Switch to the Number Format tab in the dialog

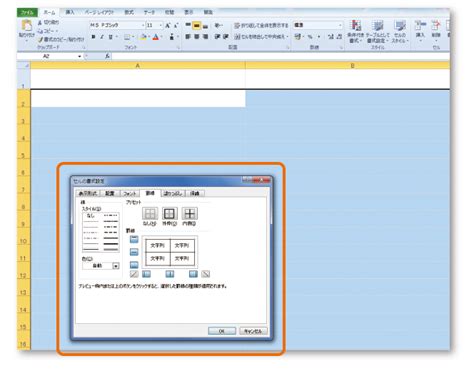[88, 193]
